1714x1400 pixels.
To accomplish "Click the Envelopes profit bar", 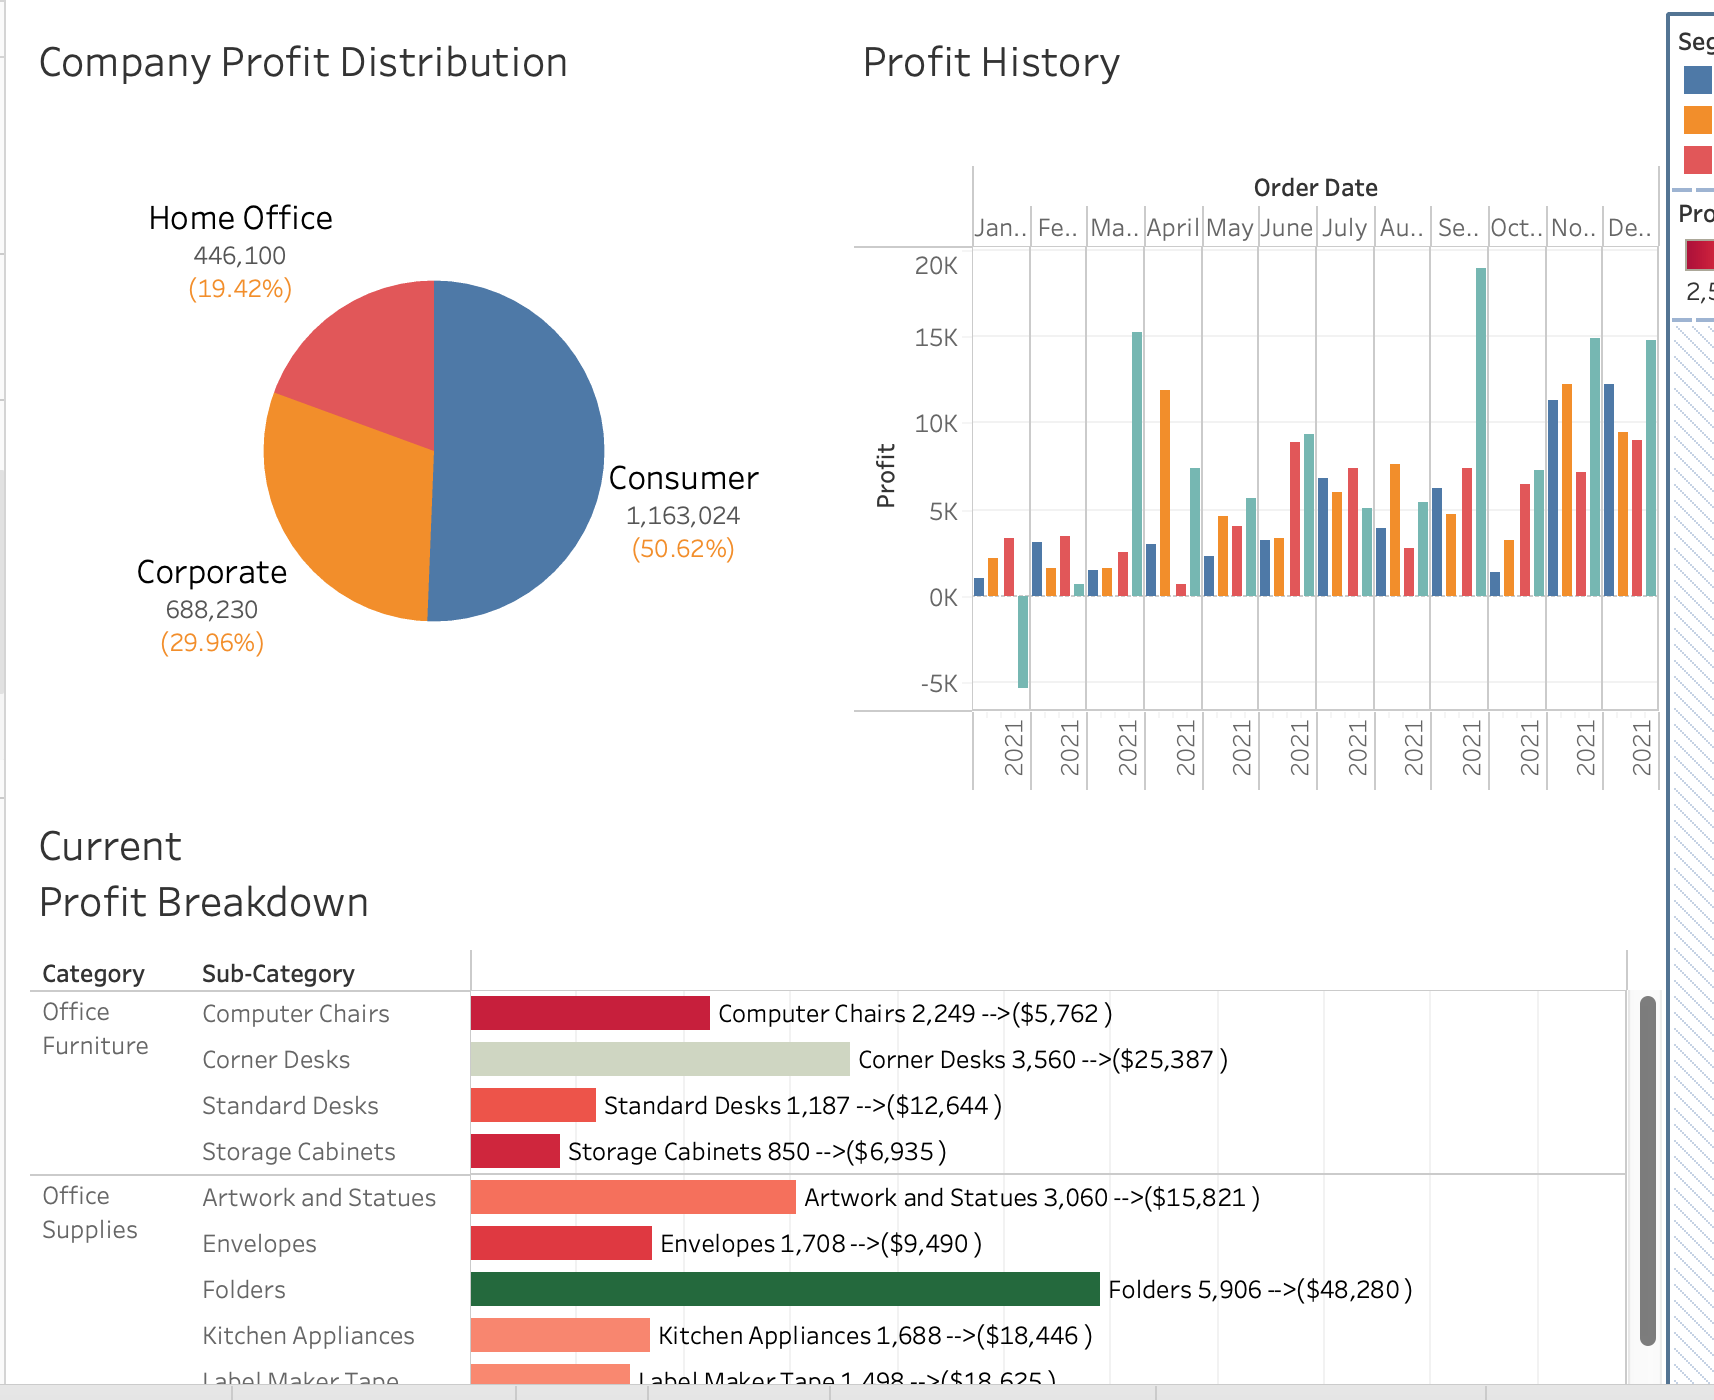I will (561, 1243).
